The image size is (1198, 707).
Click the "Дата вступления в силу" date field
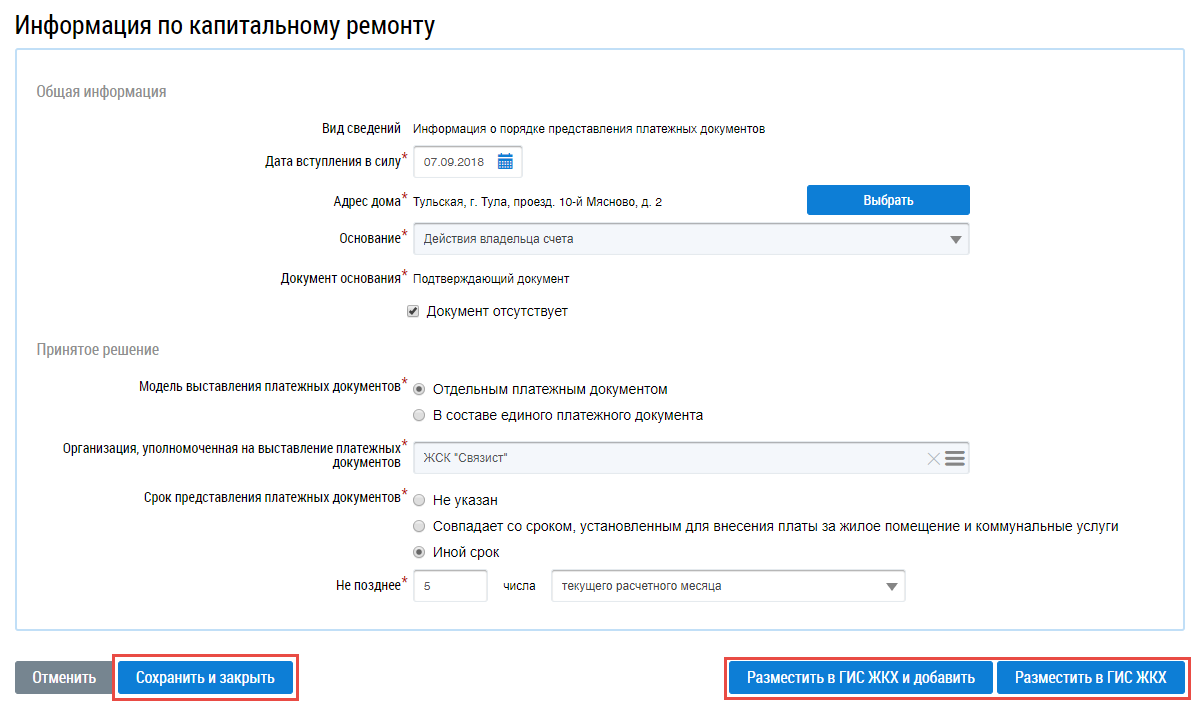pyautogui.click(x=455, y=161)
